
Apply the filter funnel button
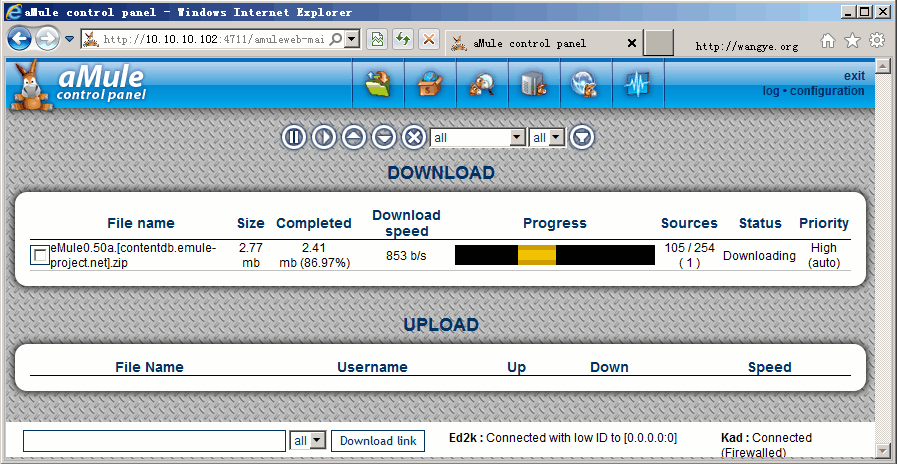pyautogui.click(x=582, y=138)
